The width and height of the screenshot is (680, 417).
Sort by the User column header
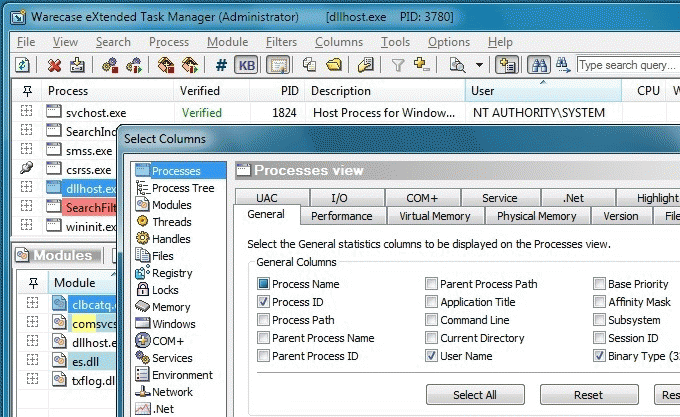[543, 91]
